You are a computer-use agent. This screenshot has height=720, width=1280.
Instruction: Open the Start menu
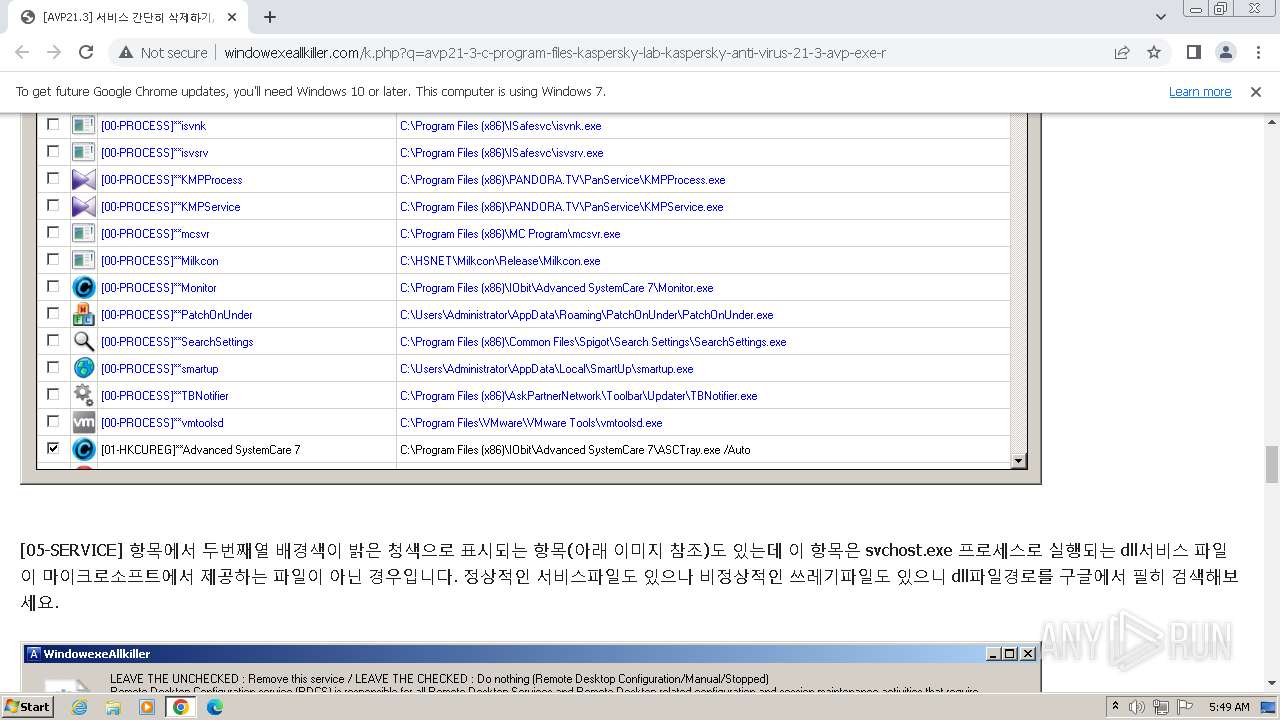(x=28, y=707)
